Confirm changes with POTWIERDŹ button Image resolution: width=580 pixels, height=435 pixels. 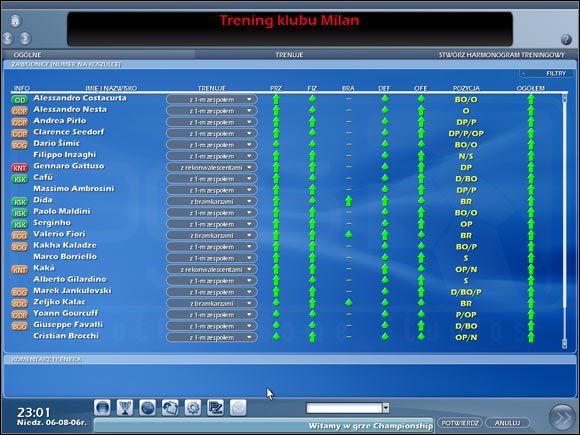pyautogui.click(x=460, y=423)
